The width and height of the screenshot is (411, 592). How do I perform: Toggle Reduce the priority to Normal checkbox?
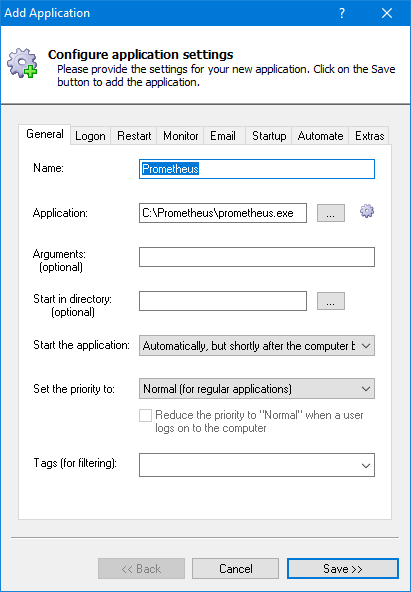click(145, 415)
